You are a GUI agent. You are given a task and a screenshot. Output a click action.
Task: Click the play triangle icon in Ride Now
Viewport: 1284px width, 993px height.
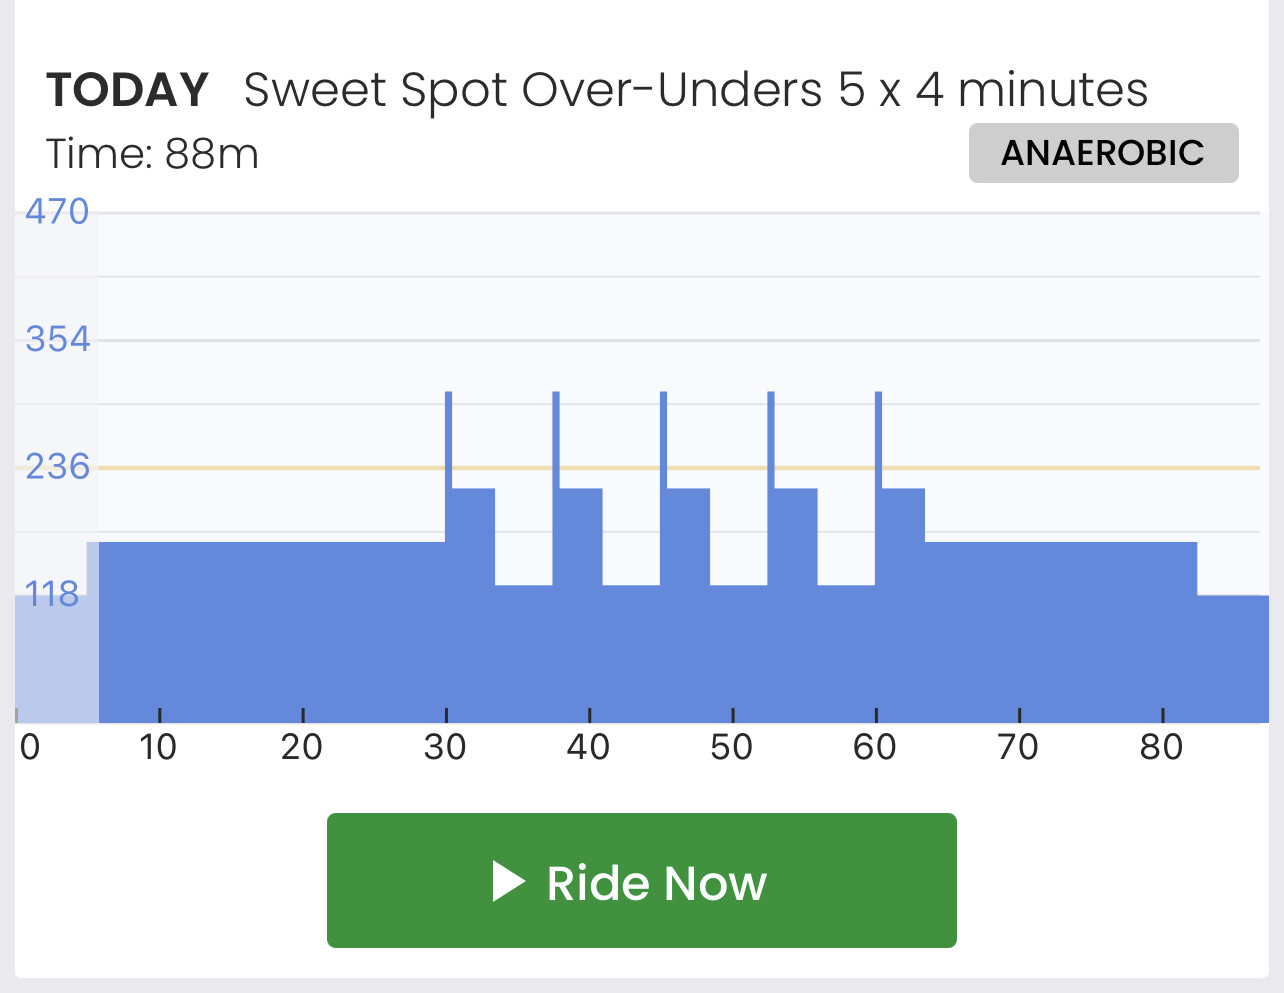[509, 882]
